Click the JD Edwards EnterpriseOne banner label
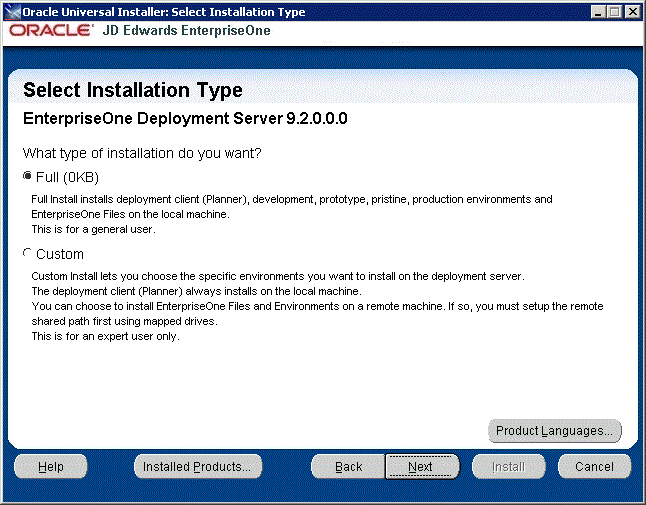This screenshot has height=505, width=646. (x=186, y=31)
